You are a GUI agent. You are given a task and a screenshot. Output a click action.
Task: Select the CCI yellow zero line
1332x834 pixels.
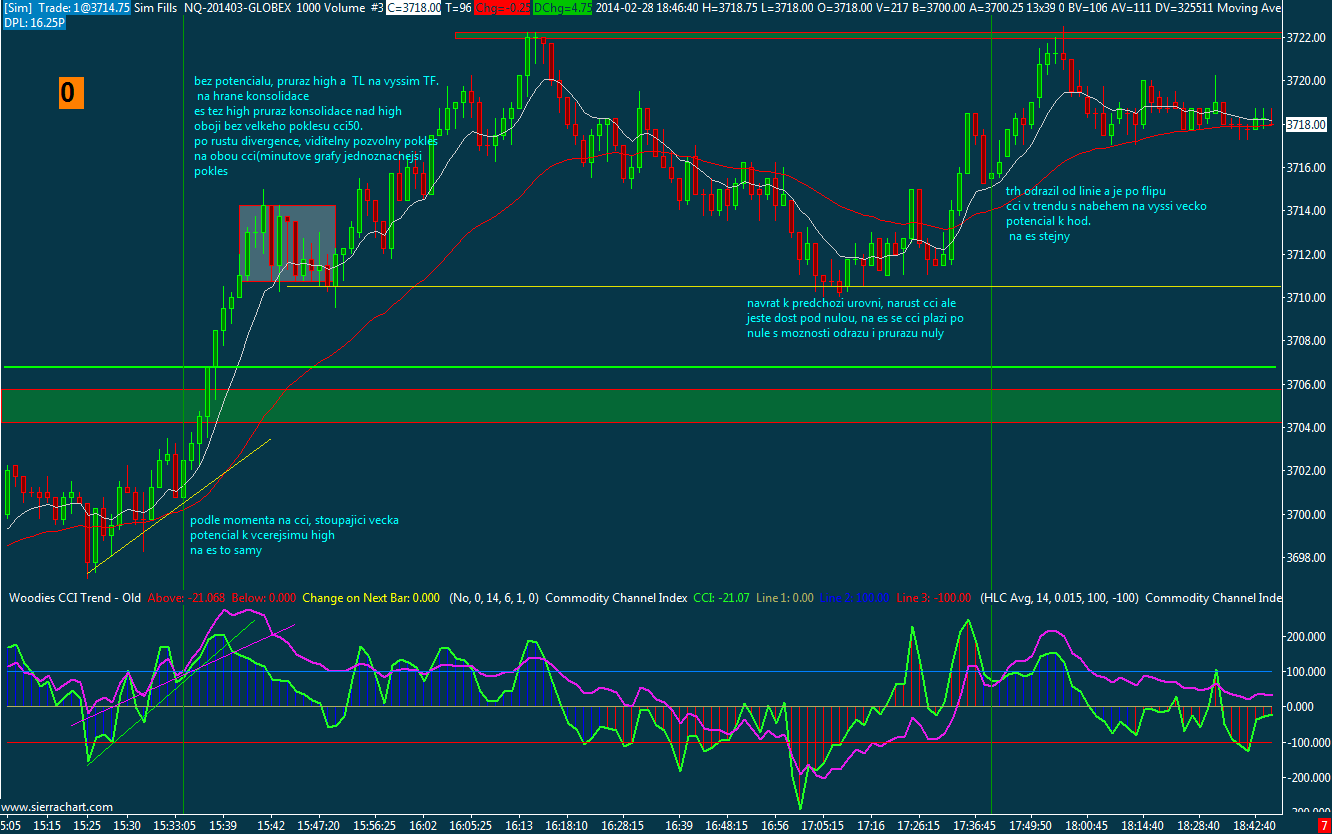[x=640, y=707]
